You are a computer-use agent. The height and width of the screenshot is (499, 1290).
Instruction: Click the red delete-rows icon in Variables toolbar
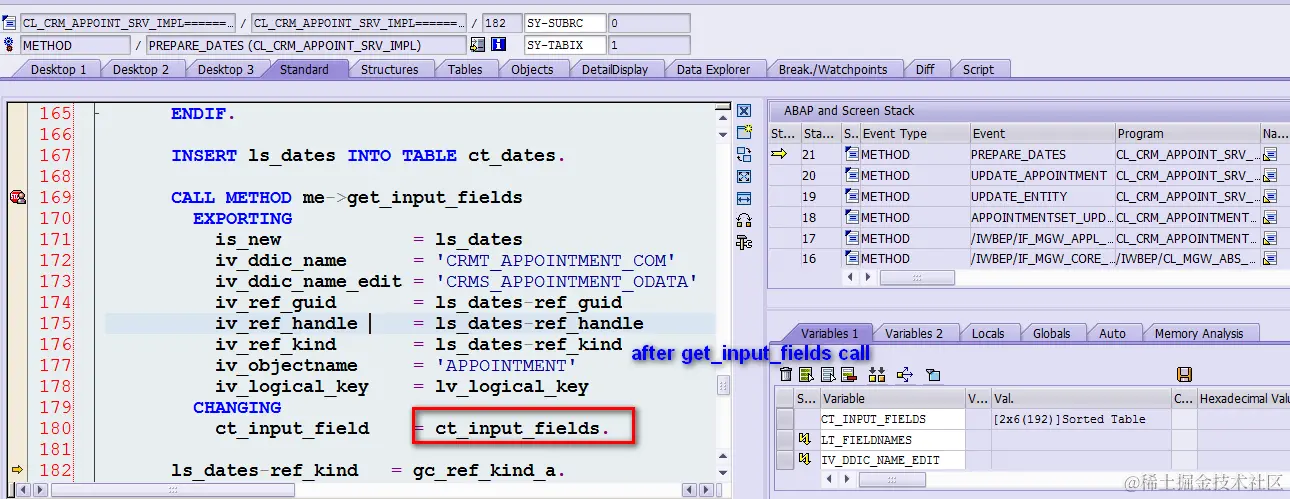click(x=848, y=374)
